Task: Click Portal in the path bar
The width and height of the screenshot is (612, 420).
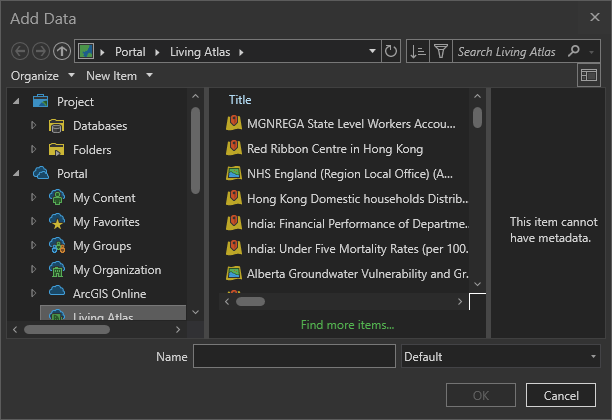Action: (130, 52)
